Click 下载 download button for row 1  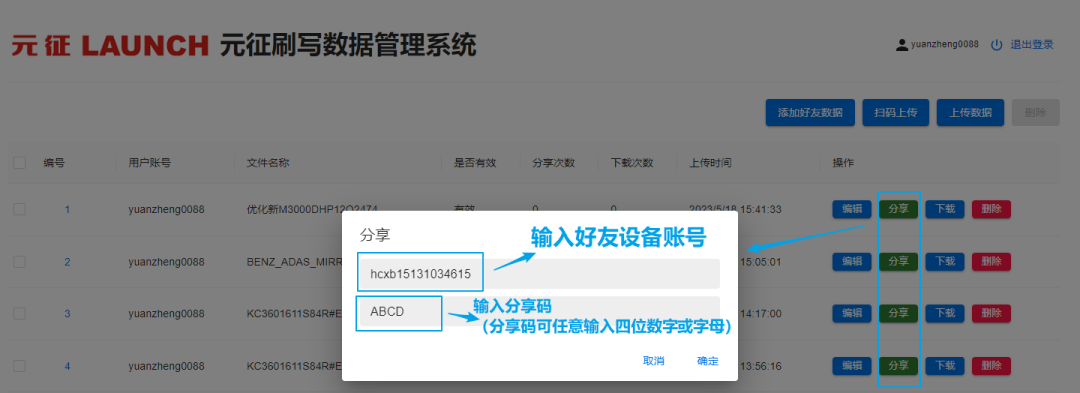tap(945, 209)
